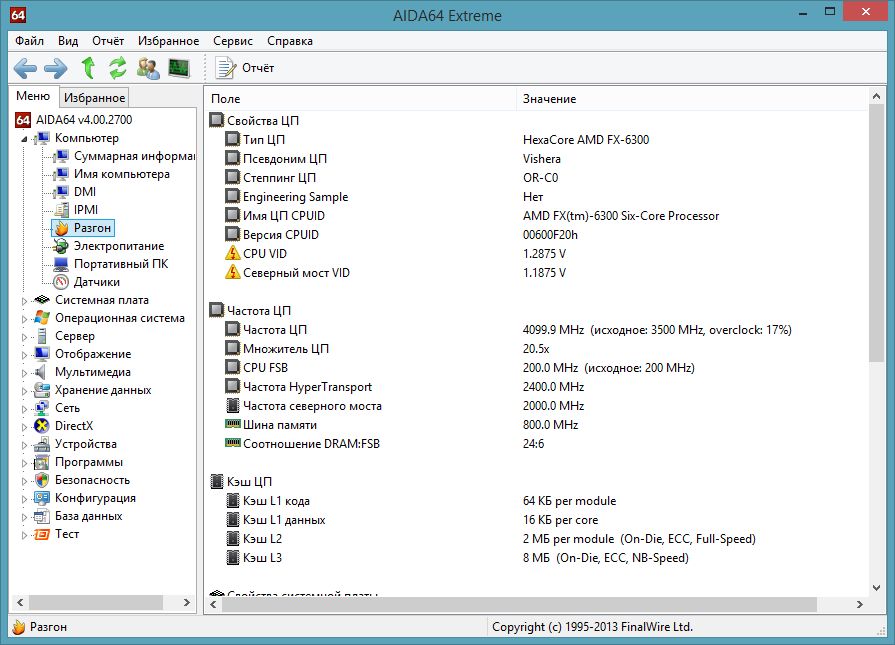Click the Forward arrow toolbar icon
895x645 pixels.
coord(55,68)
